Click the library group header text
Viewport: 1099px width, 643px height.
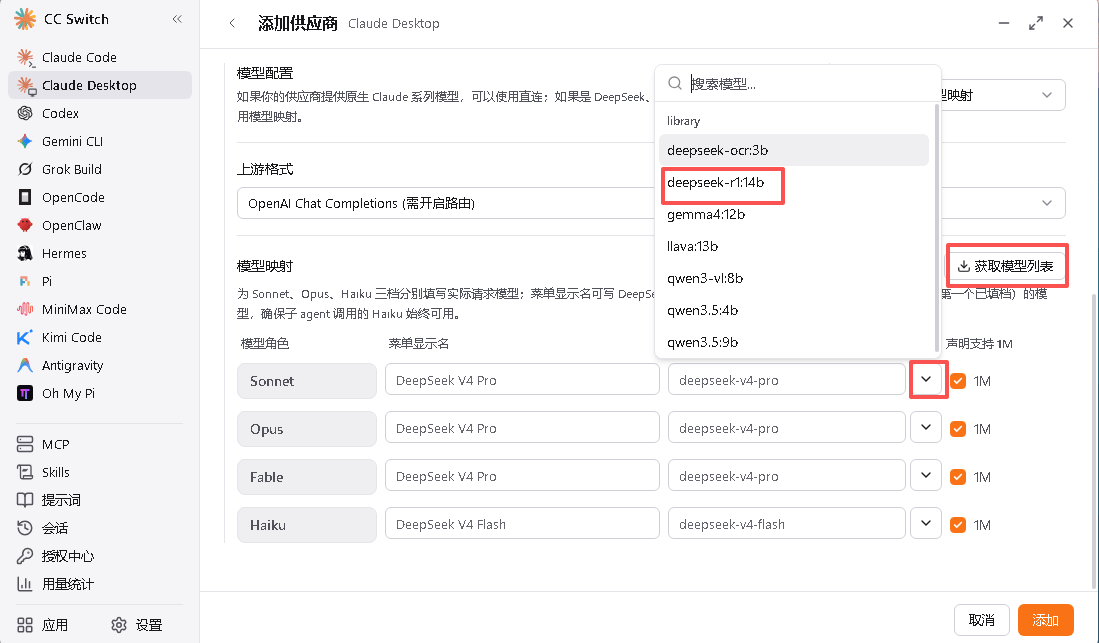click(x=683, y=121)
